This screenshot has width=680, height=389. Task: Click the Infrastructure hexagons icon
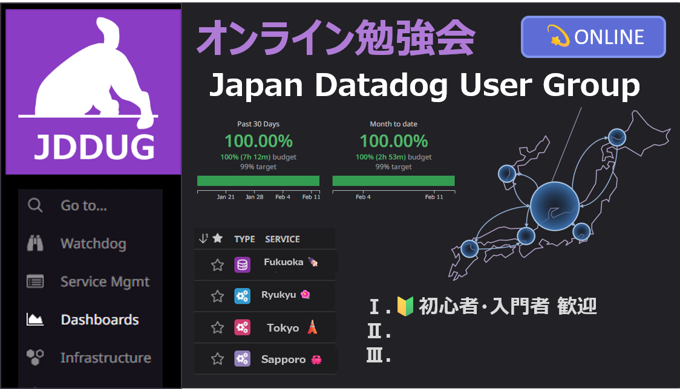point(35,357)
